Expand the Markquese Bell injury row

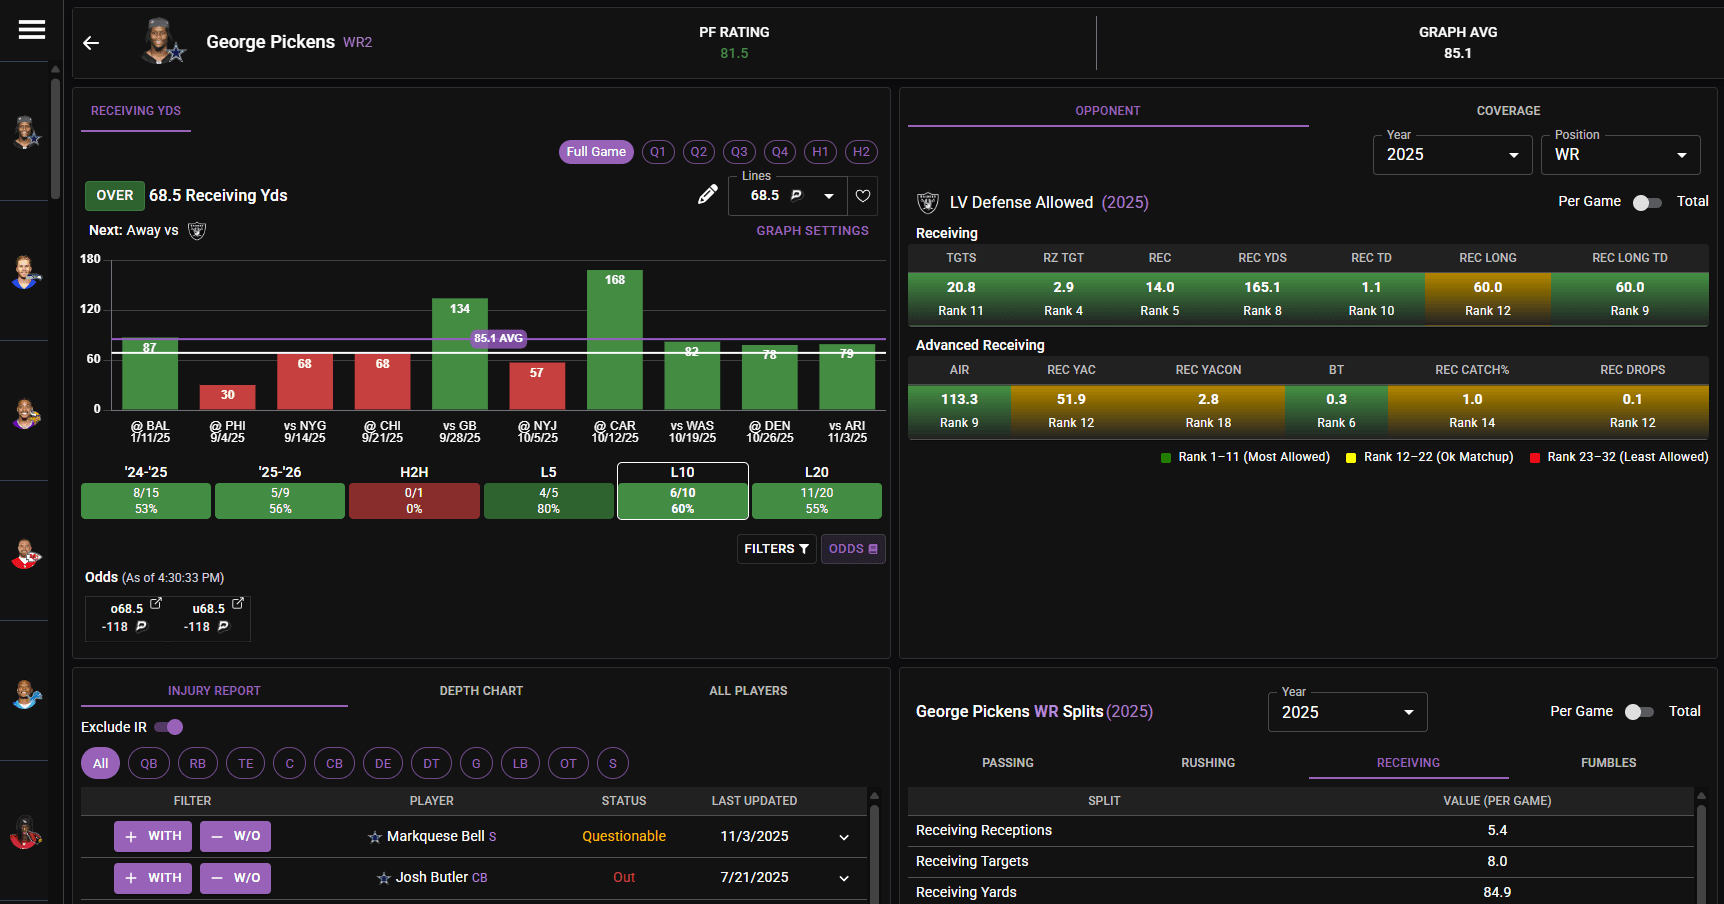tap(844, 837)
